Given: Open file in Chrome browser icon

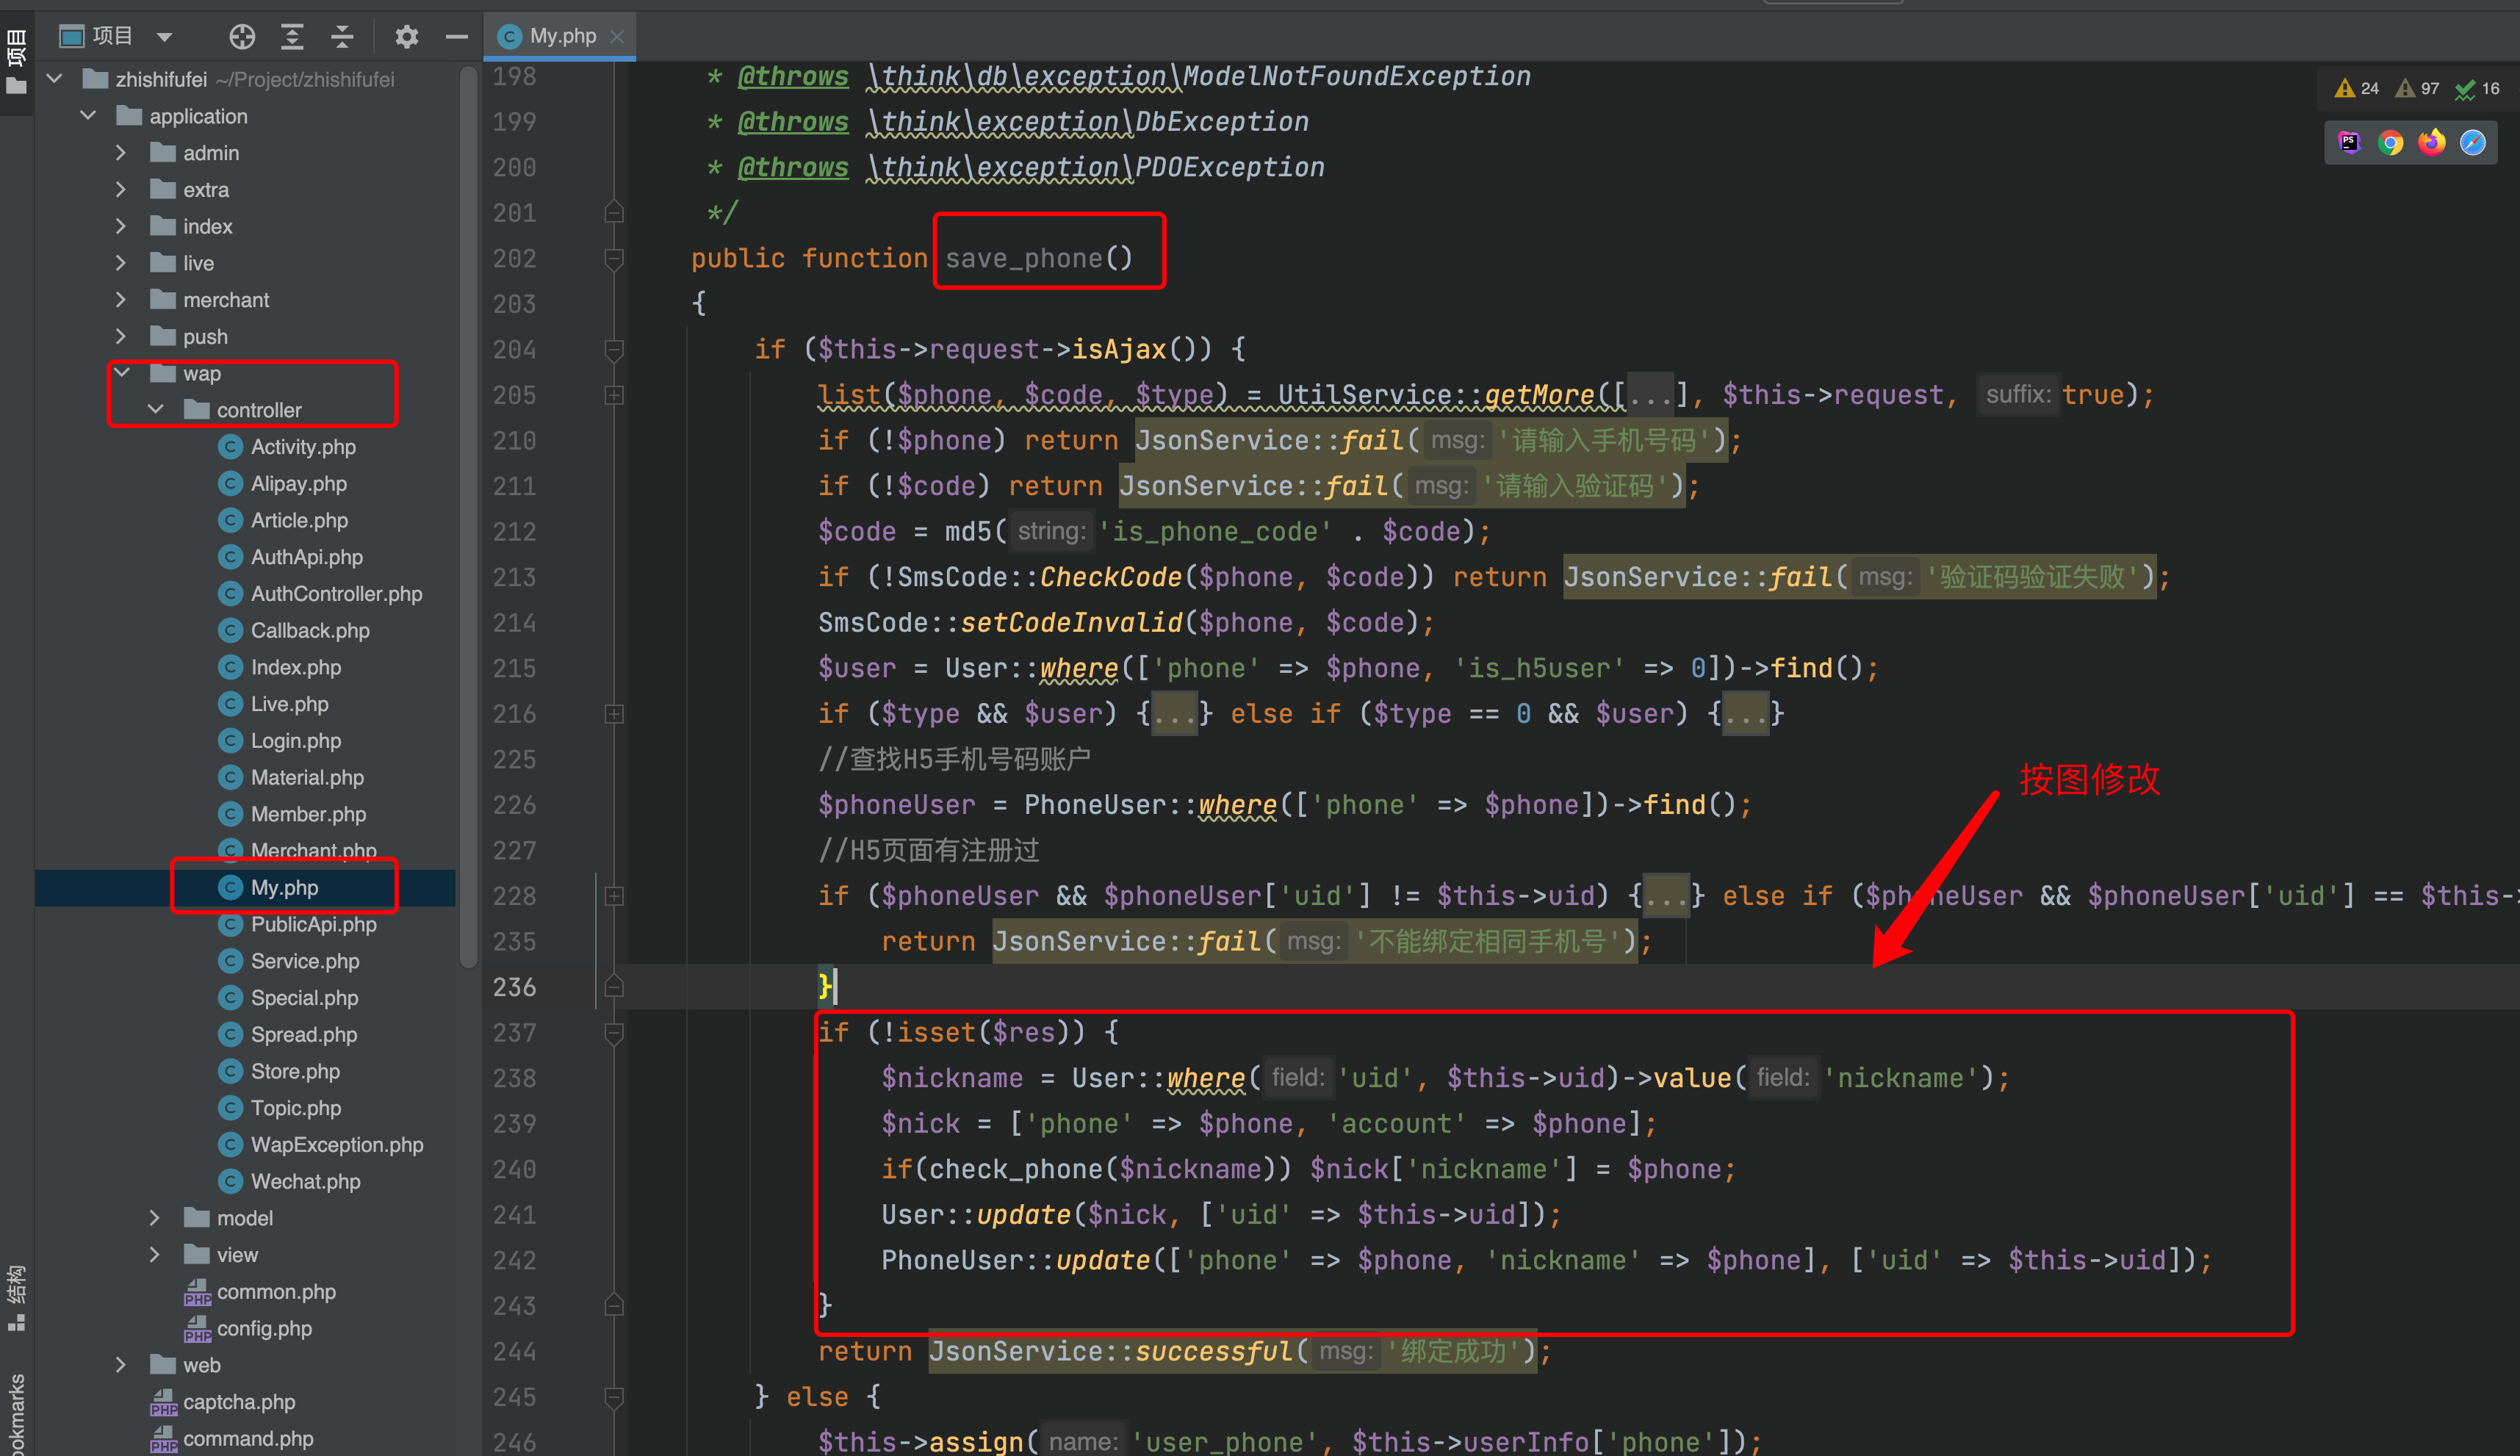Looking at the screenshot, I should pyautogui.click(x=2390, y=142).
